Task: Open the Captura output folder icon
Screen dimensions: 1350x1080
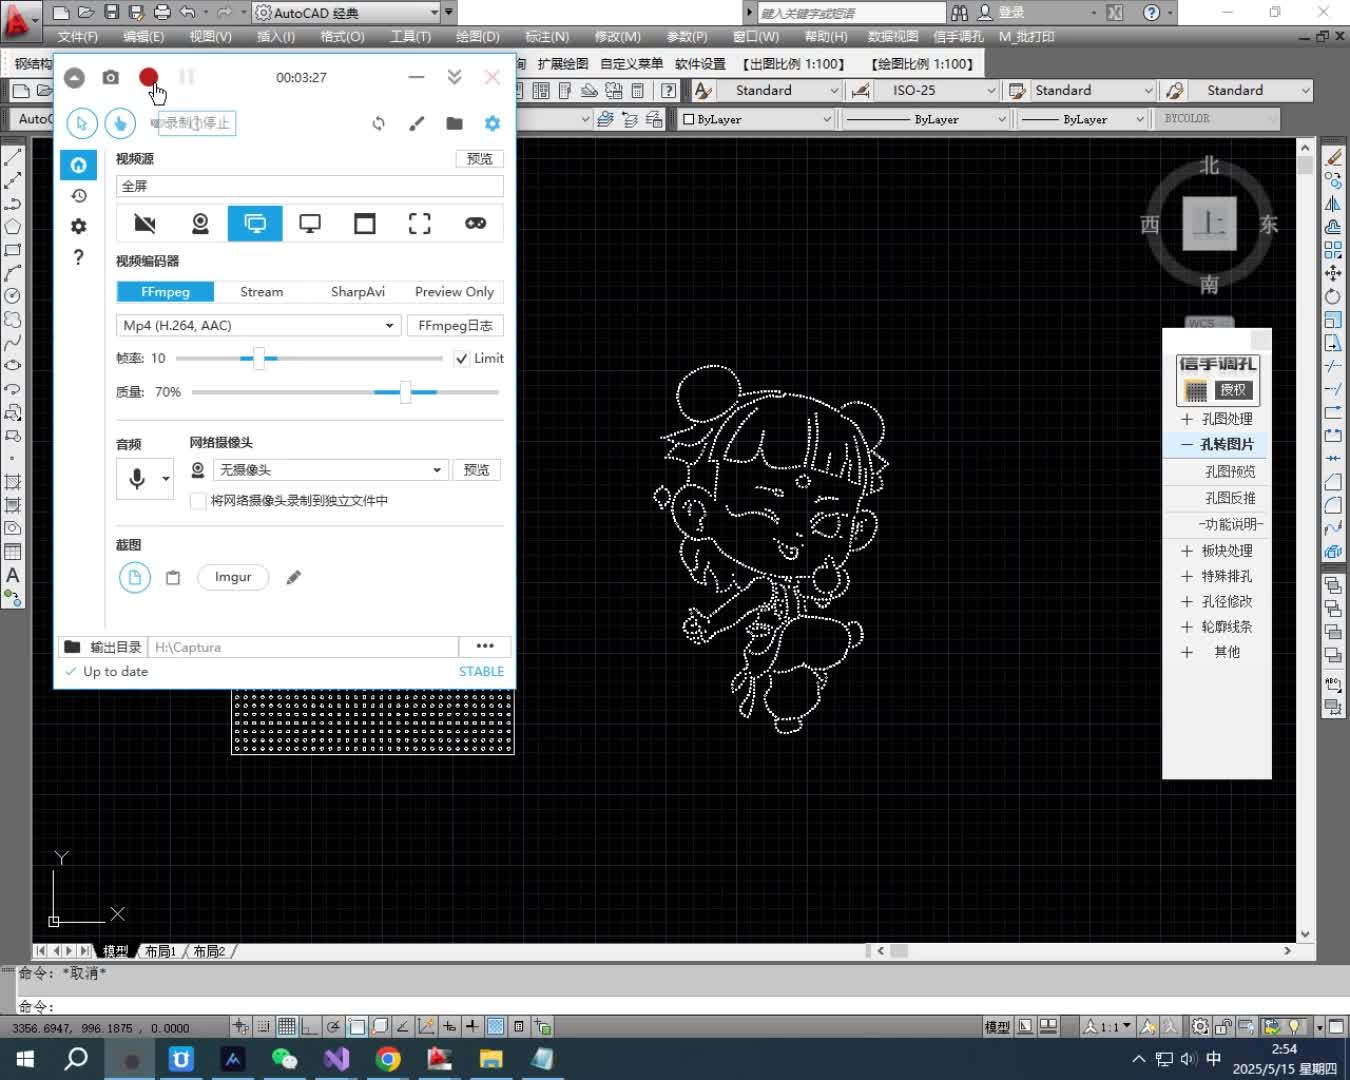Action: (454, 123)
